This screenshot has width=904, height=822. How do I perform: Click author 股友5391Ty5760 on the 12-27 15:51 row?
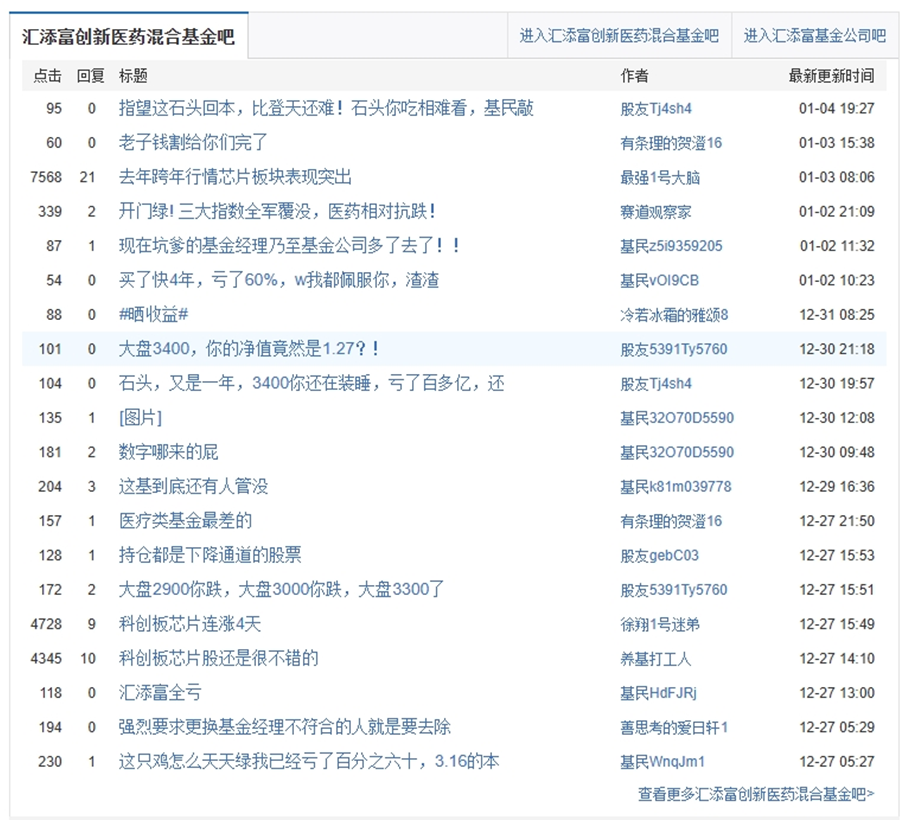coord(674,590)
